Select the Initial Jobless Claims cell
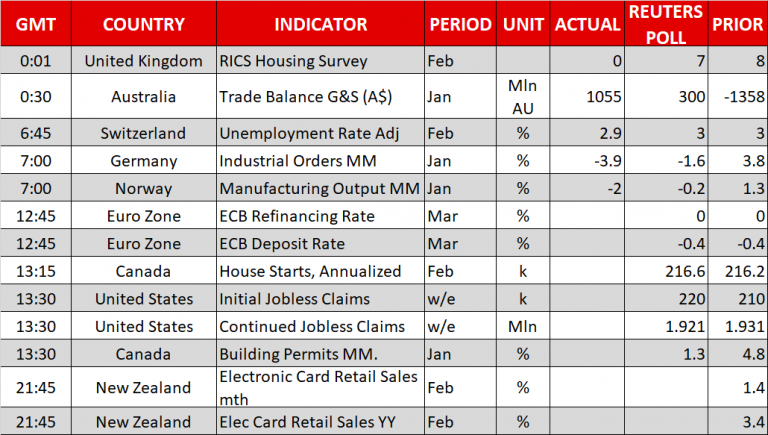The width and height of the screenshot is (768, 435). (x=297, y=299)
